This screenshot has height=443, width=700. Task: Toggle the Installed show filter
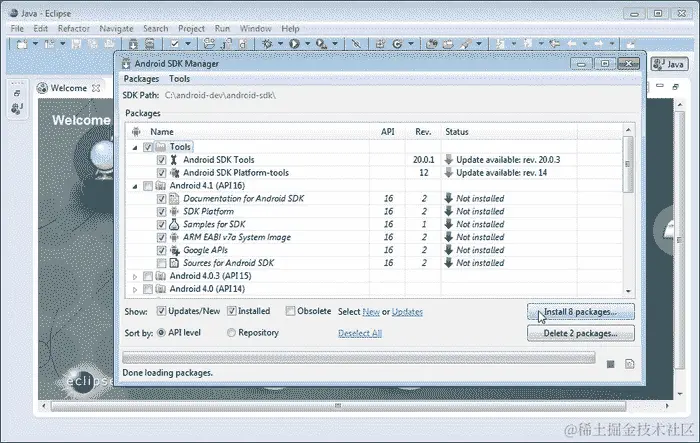231,311
